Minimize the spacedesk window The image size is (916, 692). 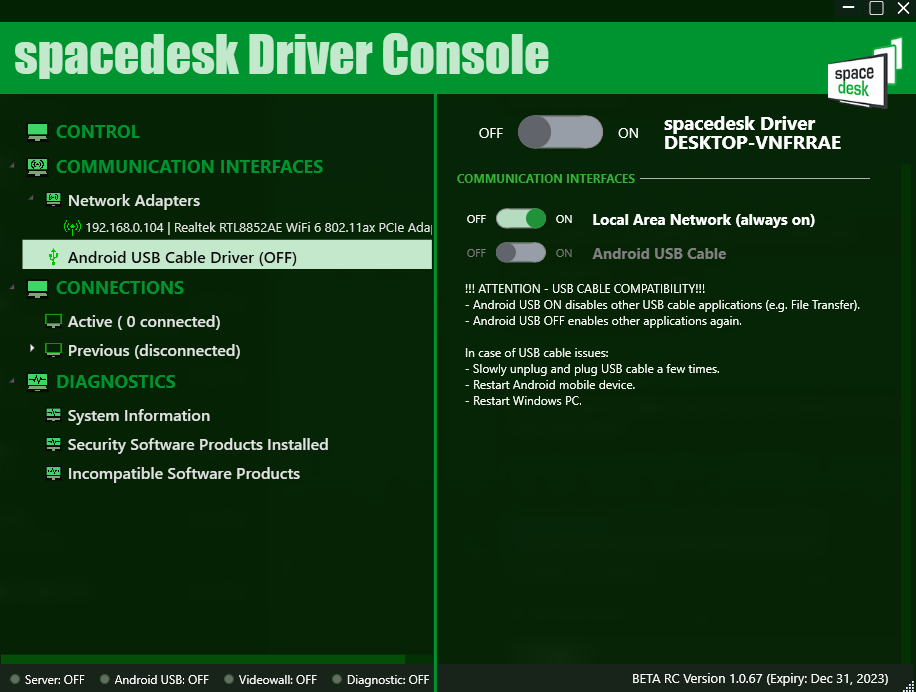coord(849,8)
